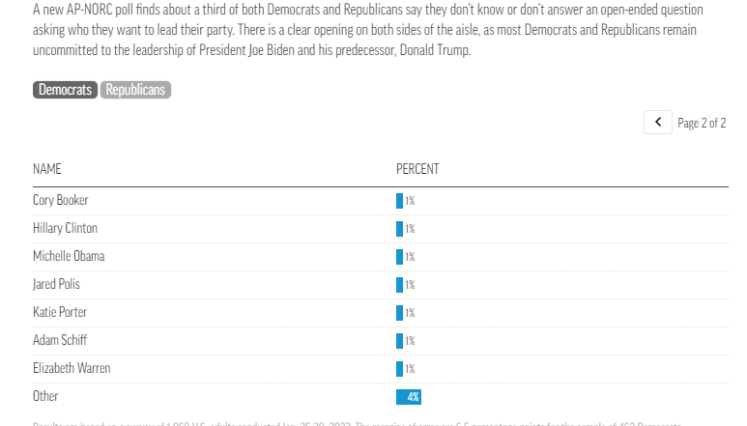Image resolution: width=747 pixels, height=426 pixels.
Task: Select the Cory Booker row name
Action: (x=61, y=200)
